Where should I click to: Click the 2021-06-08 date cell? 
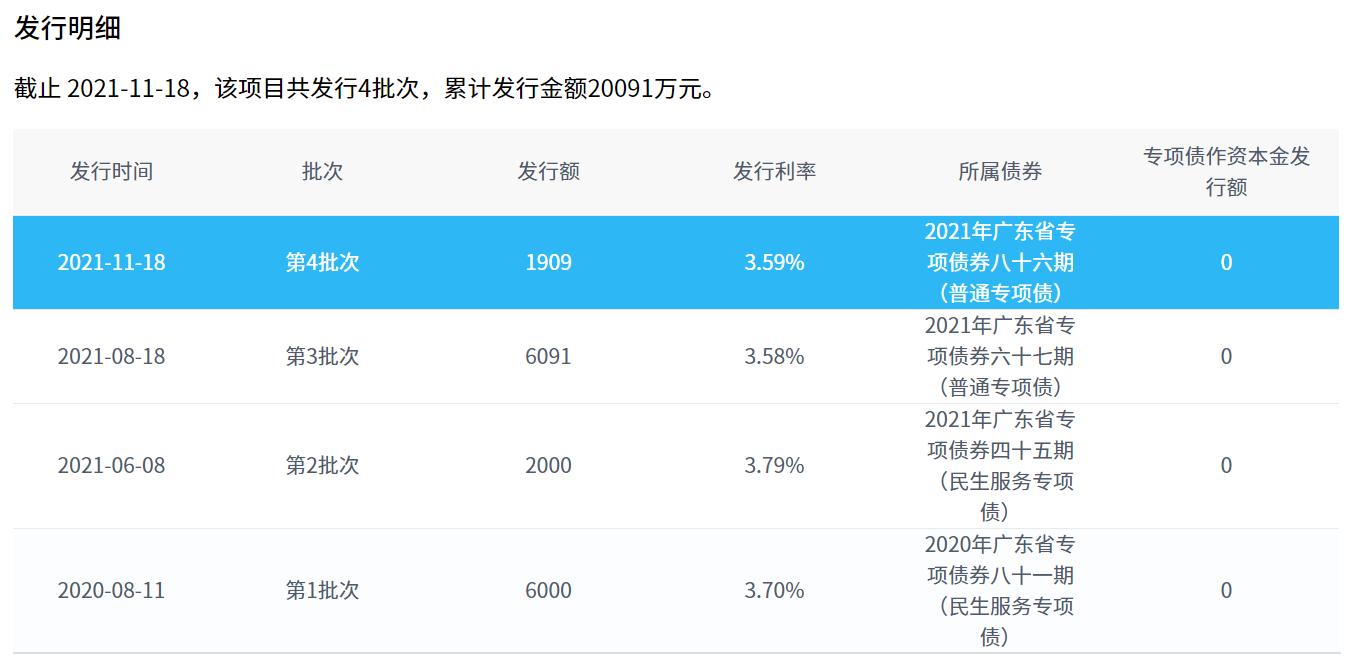pyautogui.click(x=111, y=465)
